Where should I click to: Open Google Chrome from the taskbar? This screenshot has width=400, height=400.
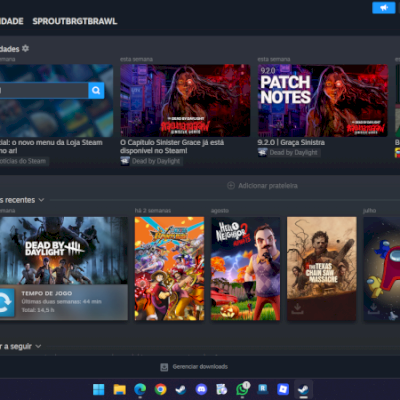(x=160, y=389)
